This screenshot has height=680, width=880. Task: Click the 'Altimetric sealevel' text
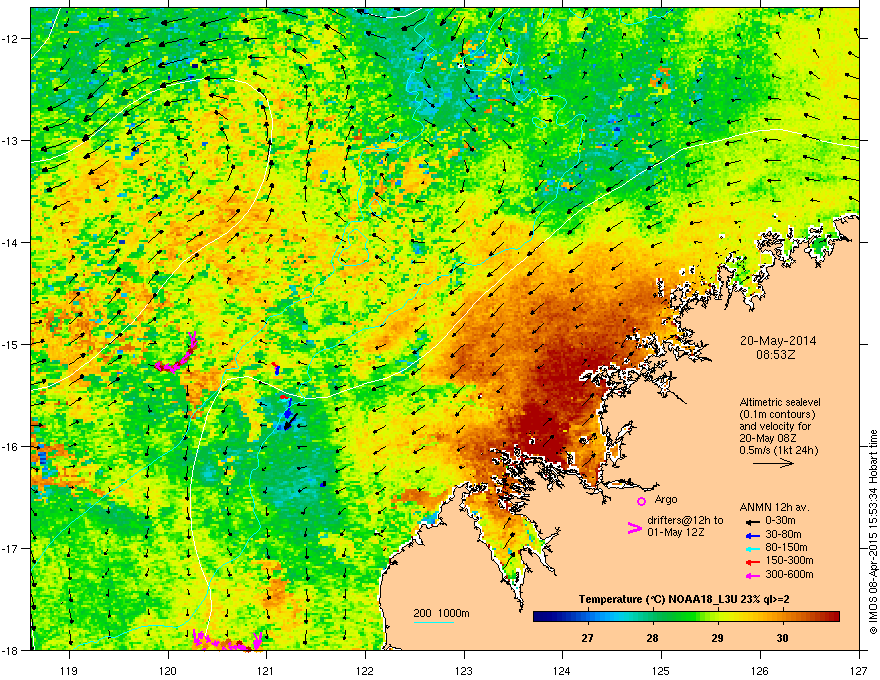tap(780, 402)
